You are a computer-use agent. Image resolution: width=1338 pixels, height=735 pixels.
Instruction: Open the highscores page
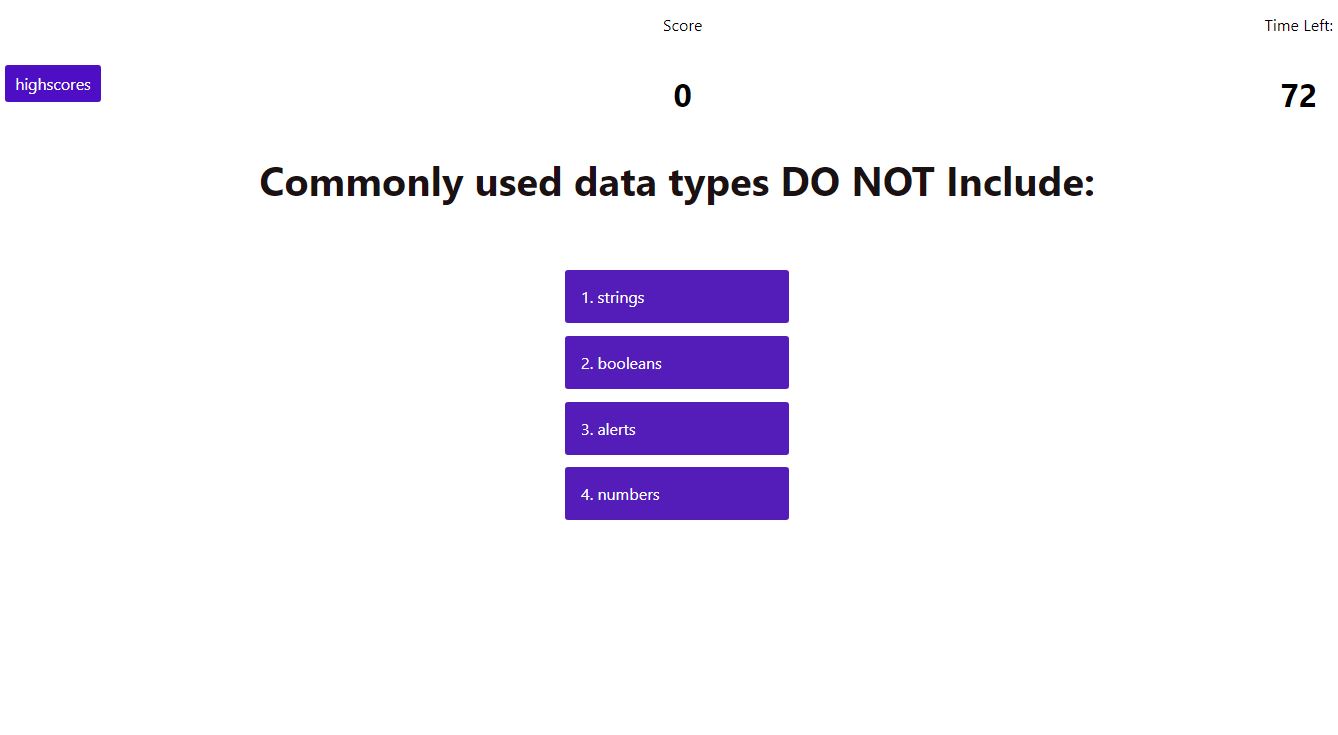pos(53,84)
